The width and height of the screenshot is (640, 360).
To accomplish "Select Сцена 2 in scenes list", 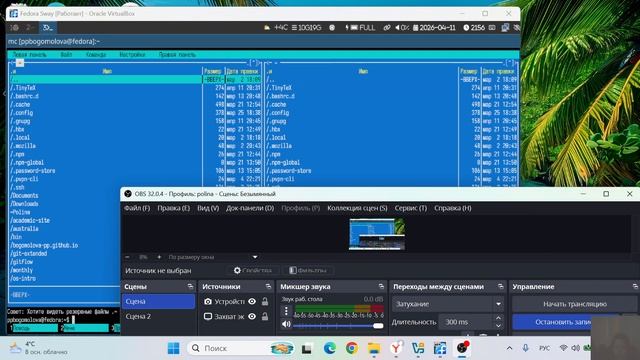I will coord(158,316).
